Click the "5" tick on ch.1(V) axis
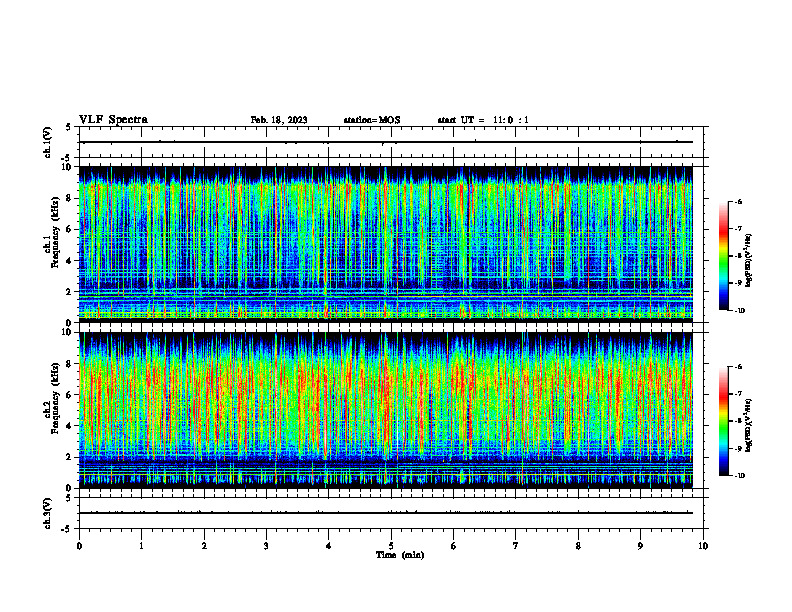The height and width of the screenshot is (612, 792). (x=69, y=127)
